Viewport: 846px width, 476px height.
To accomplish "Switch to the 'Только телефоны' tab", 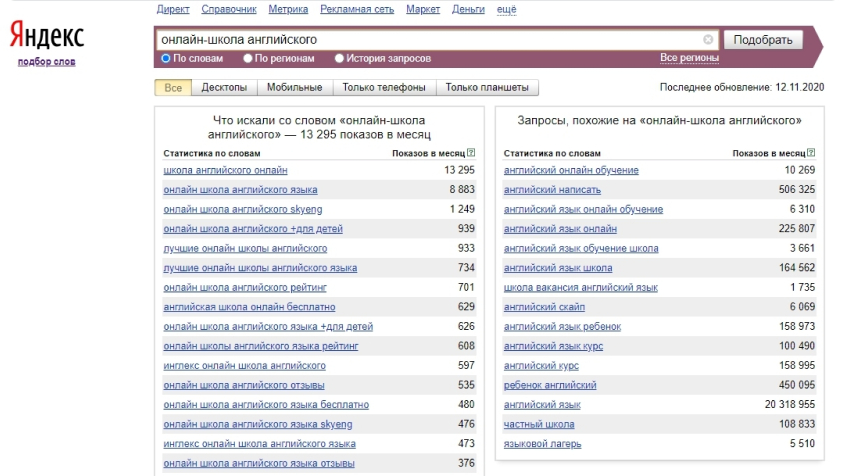I will (384, 87).
